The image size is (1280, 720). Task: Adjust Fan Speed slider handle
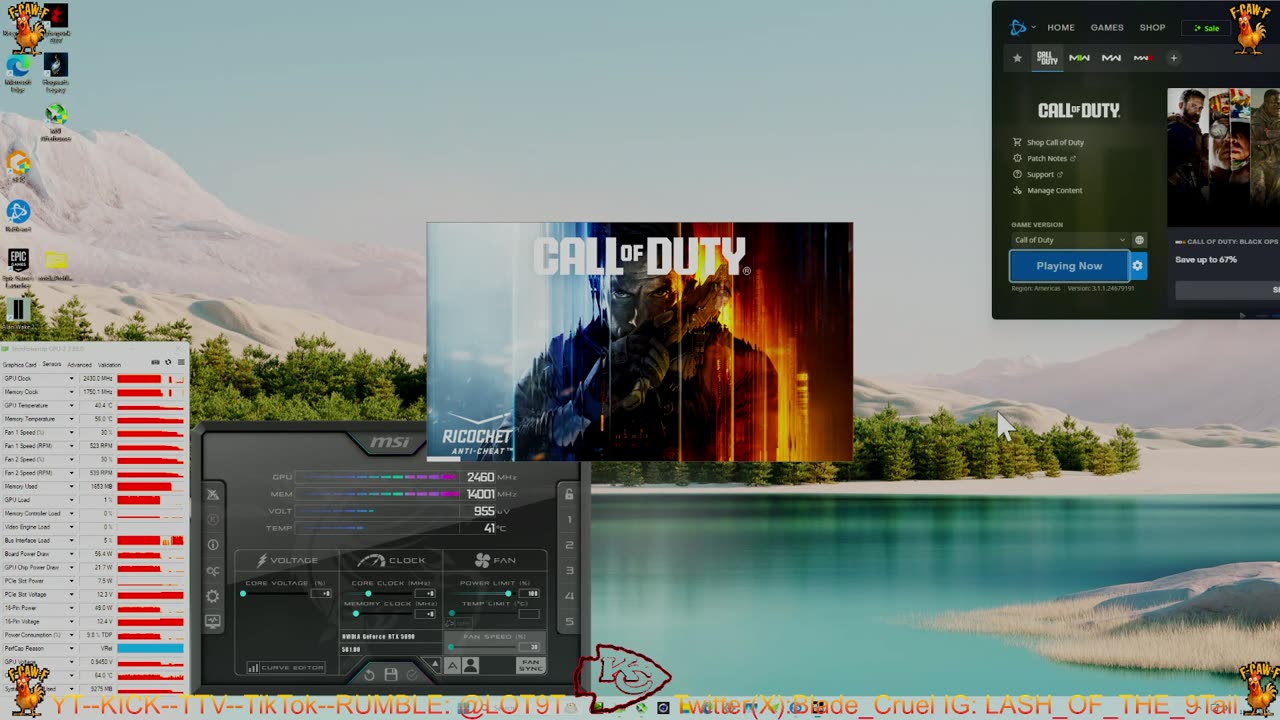451,647
